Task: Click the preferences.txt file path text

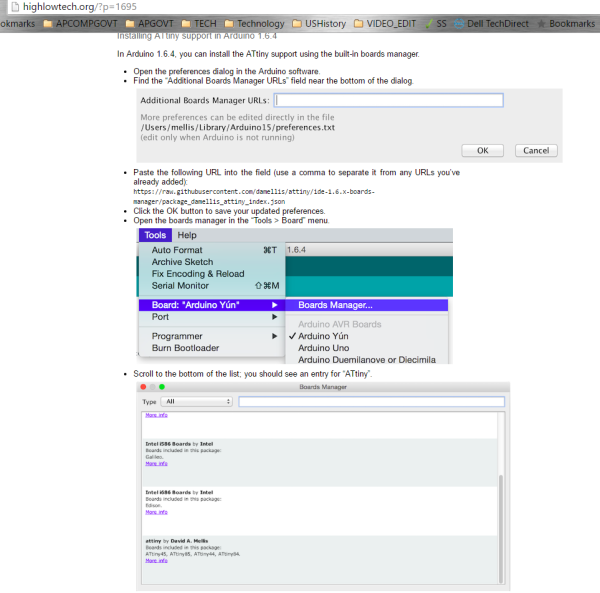Action: pyautogui.click(x=238, y=127)
